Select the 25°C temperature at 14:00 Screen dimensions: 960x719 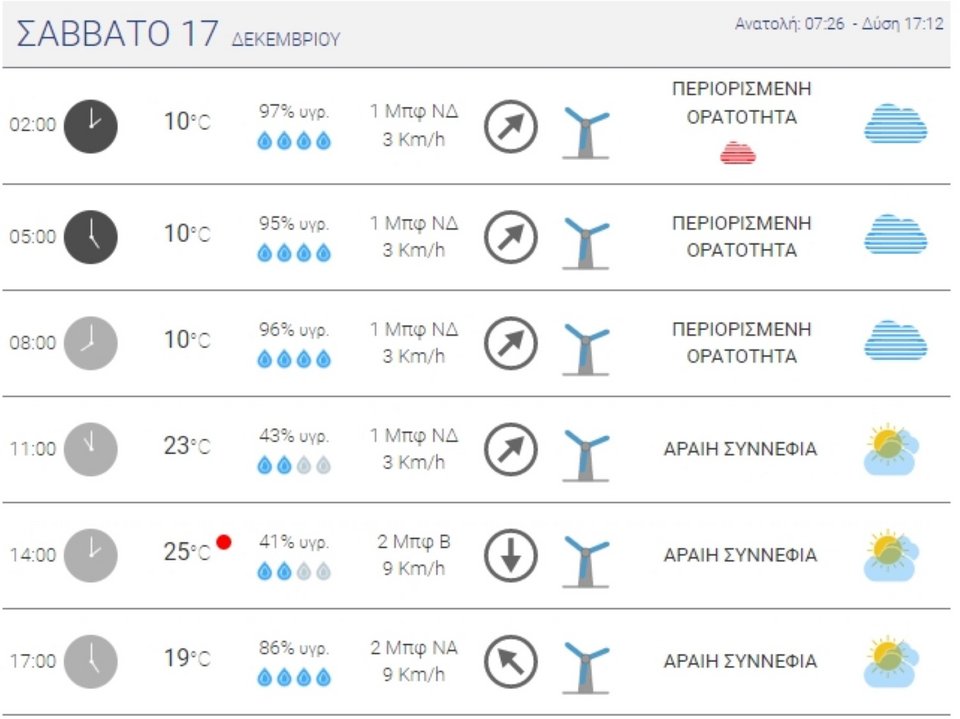[x=187, y=552]
